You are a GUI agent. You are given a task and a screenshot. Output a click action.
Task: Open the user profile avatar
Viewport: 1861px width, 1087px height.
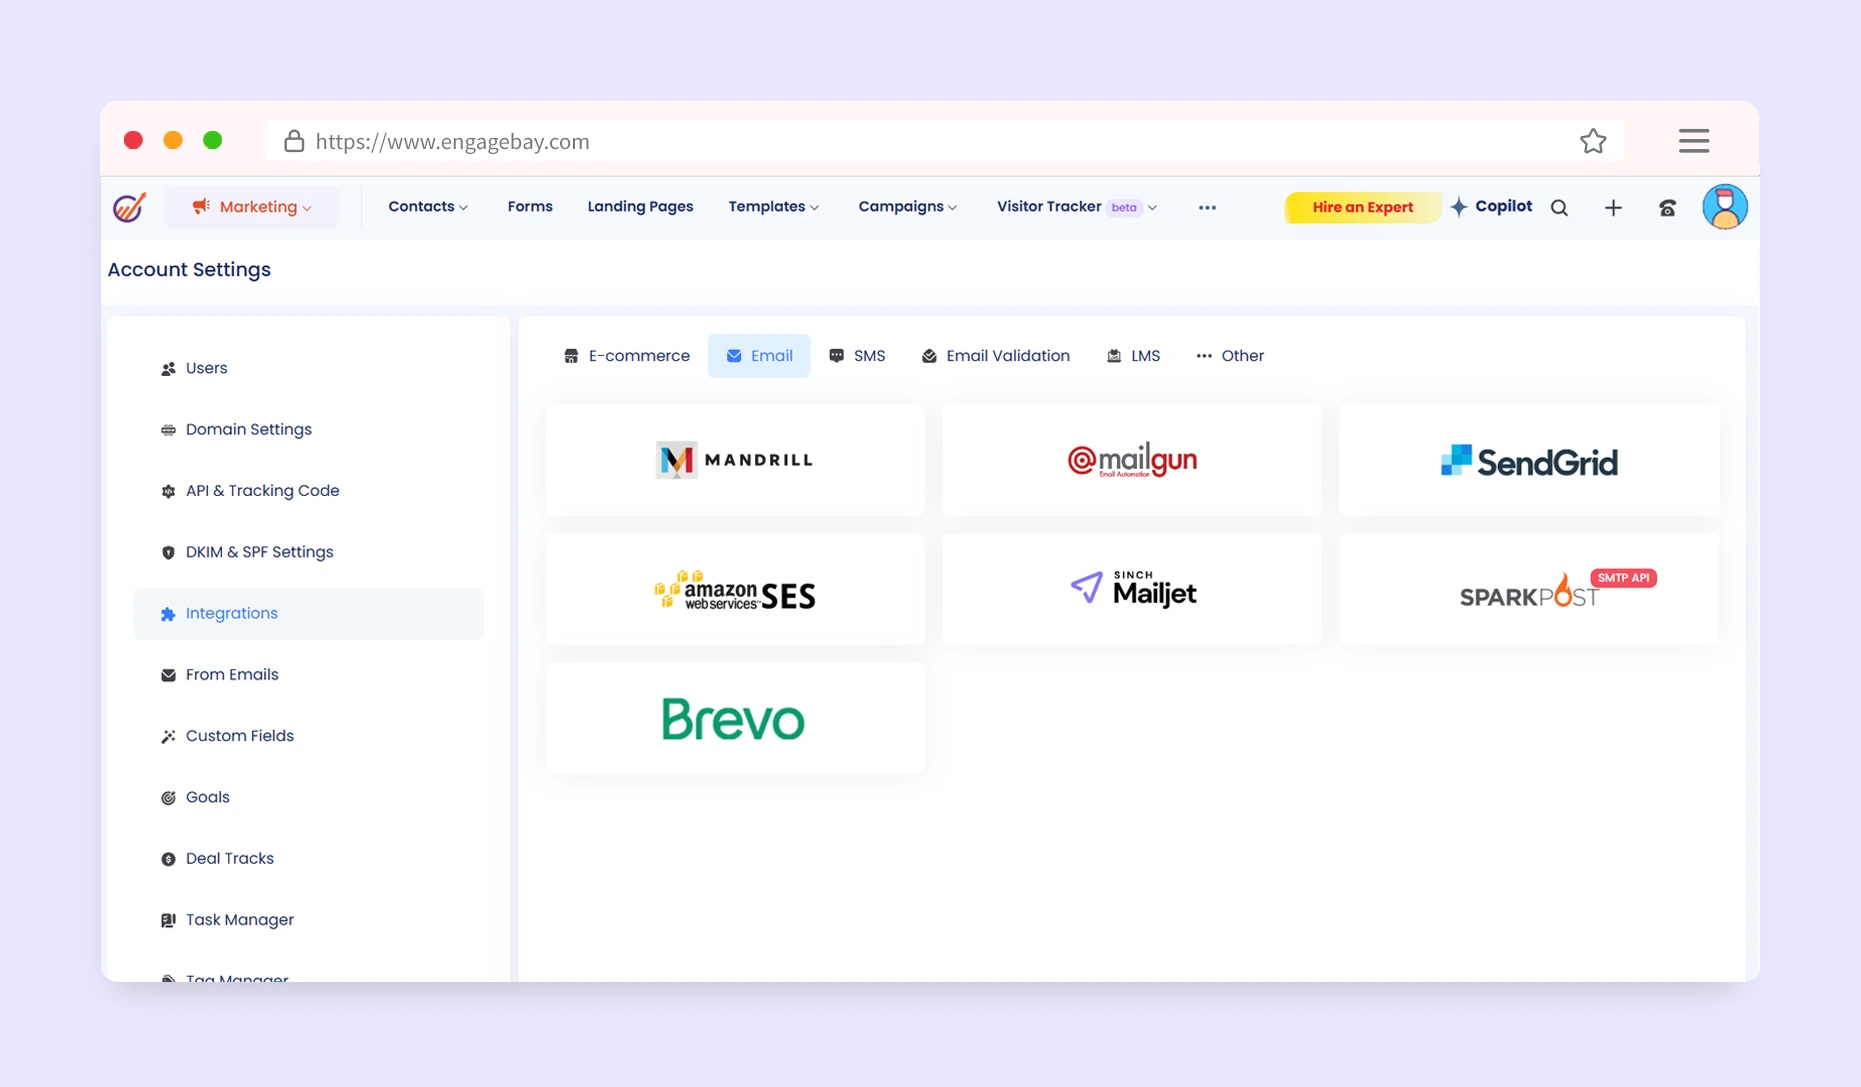pyautogui.click(x=1724, y=207)
